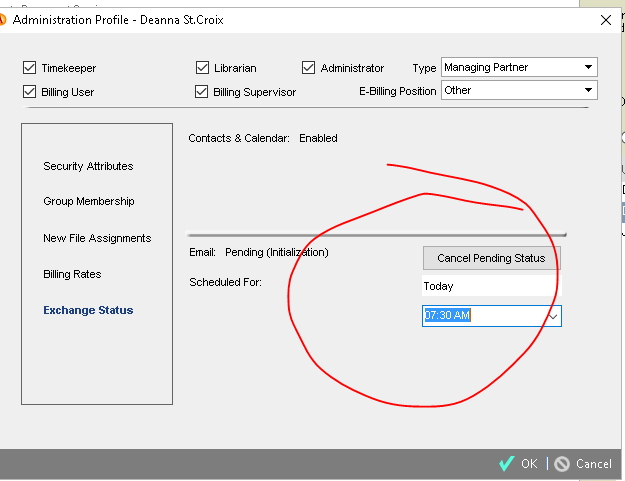Click the Cancel label at bottom
Screen dimensions: 625x481
(594, 463)
